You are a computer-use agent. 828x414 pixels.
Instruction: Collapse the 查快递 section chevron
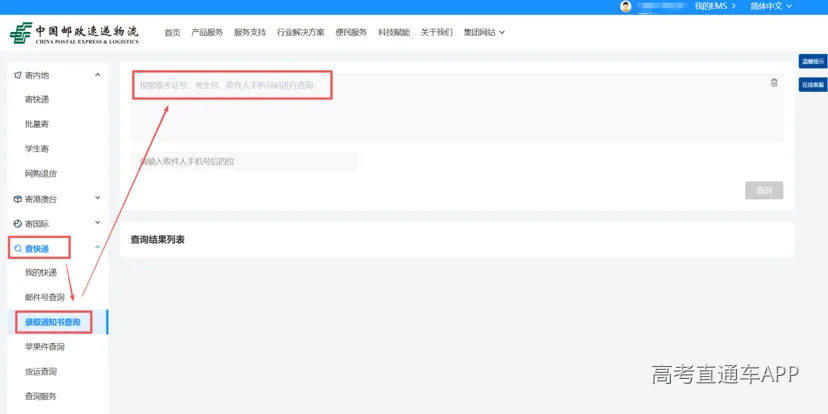97,247
